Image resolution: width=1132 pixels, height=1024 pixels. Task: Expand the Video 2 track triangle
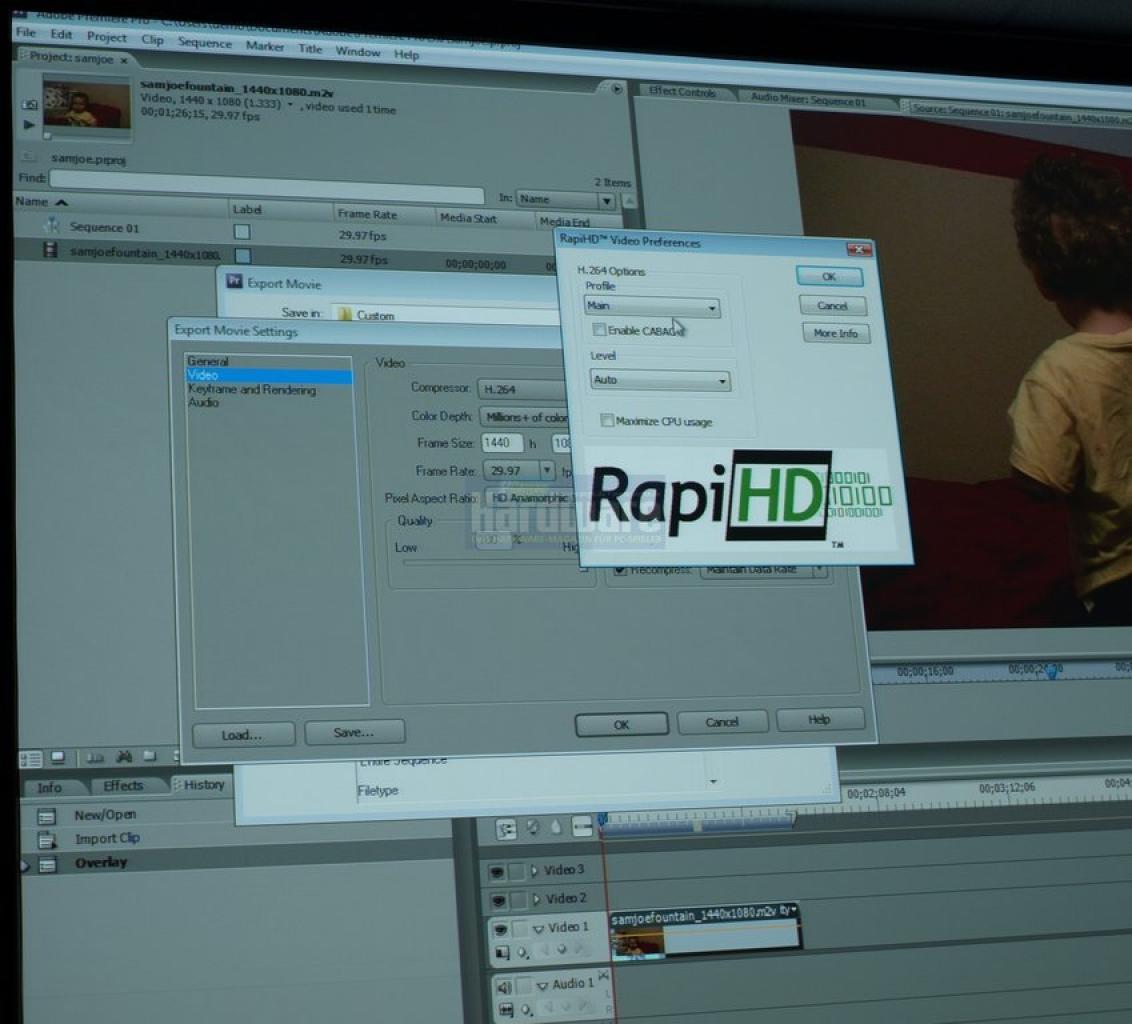(x=536, y=899)
